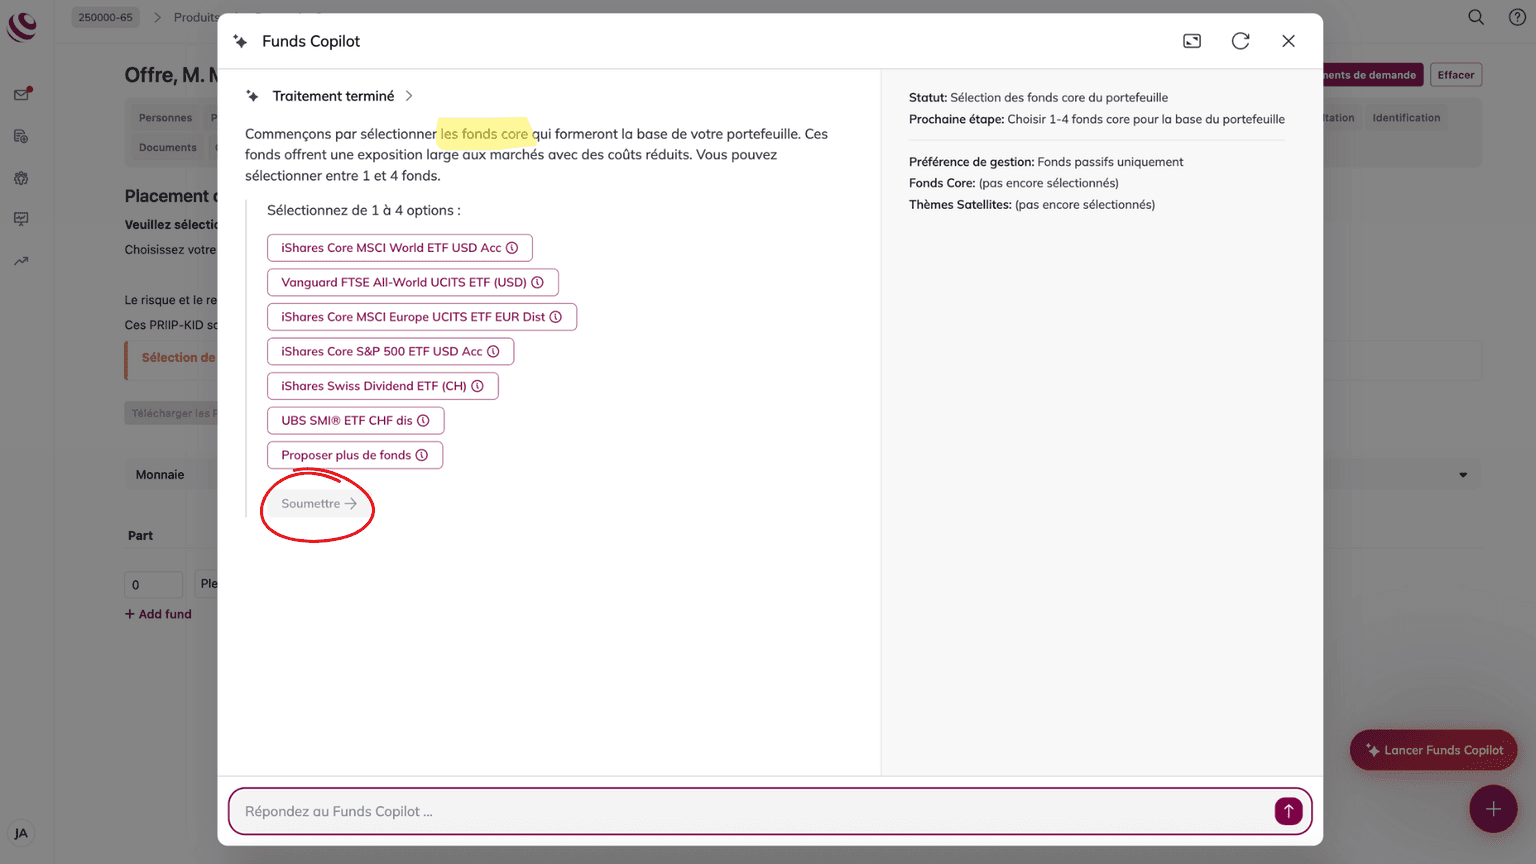The image size is (1536, 864).
Task: Select iShares Core MSCI Europe UCITS ETF option
Action: (x=412, y=317)
